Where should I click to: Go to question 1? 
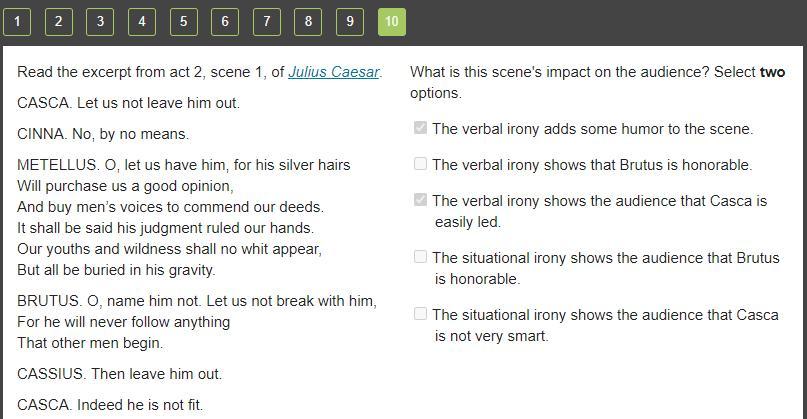[17, 21]
